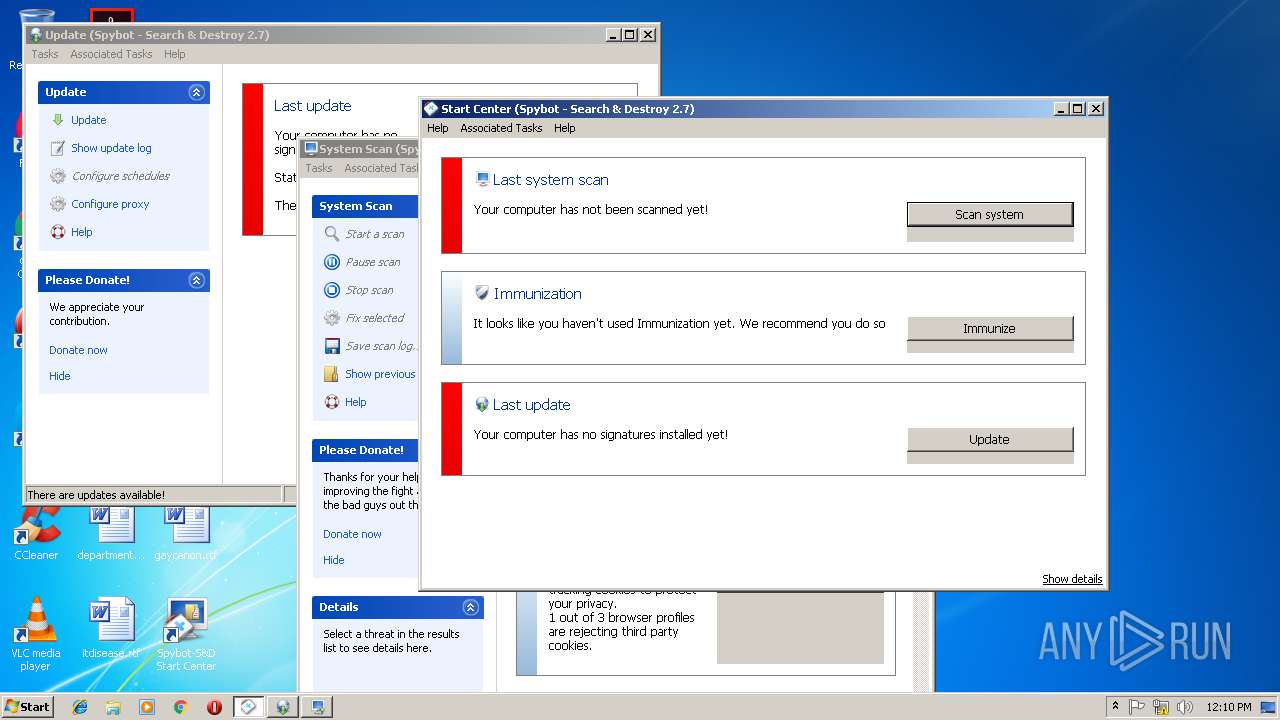This screenshot has width=1280, height=720.
Task: Open Help menu in Start Center window
Action: 437,128
